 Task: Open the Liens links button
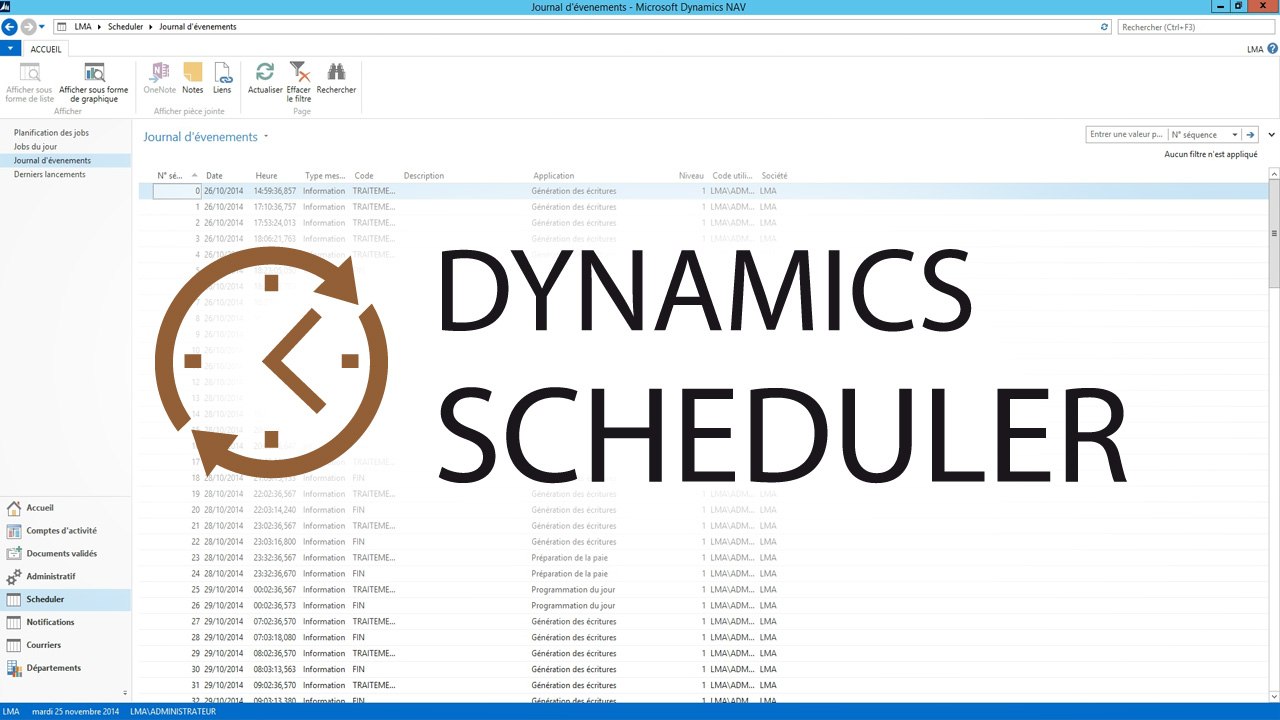point(222,78)
